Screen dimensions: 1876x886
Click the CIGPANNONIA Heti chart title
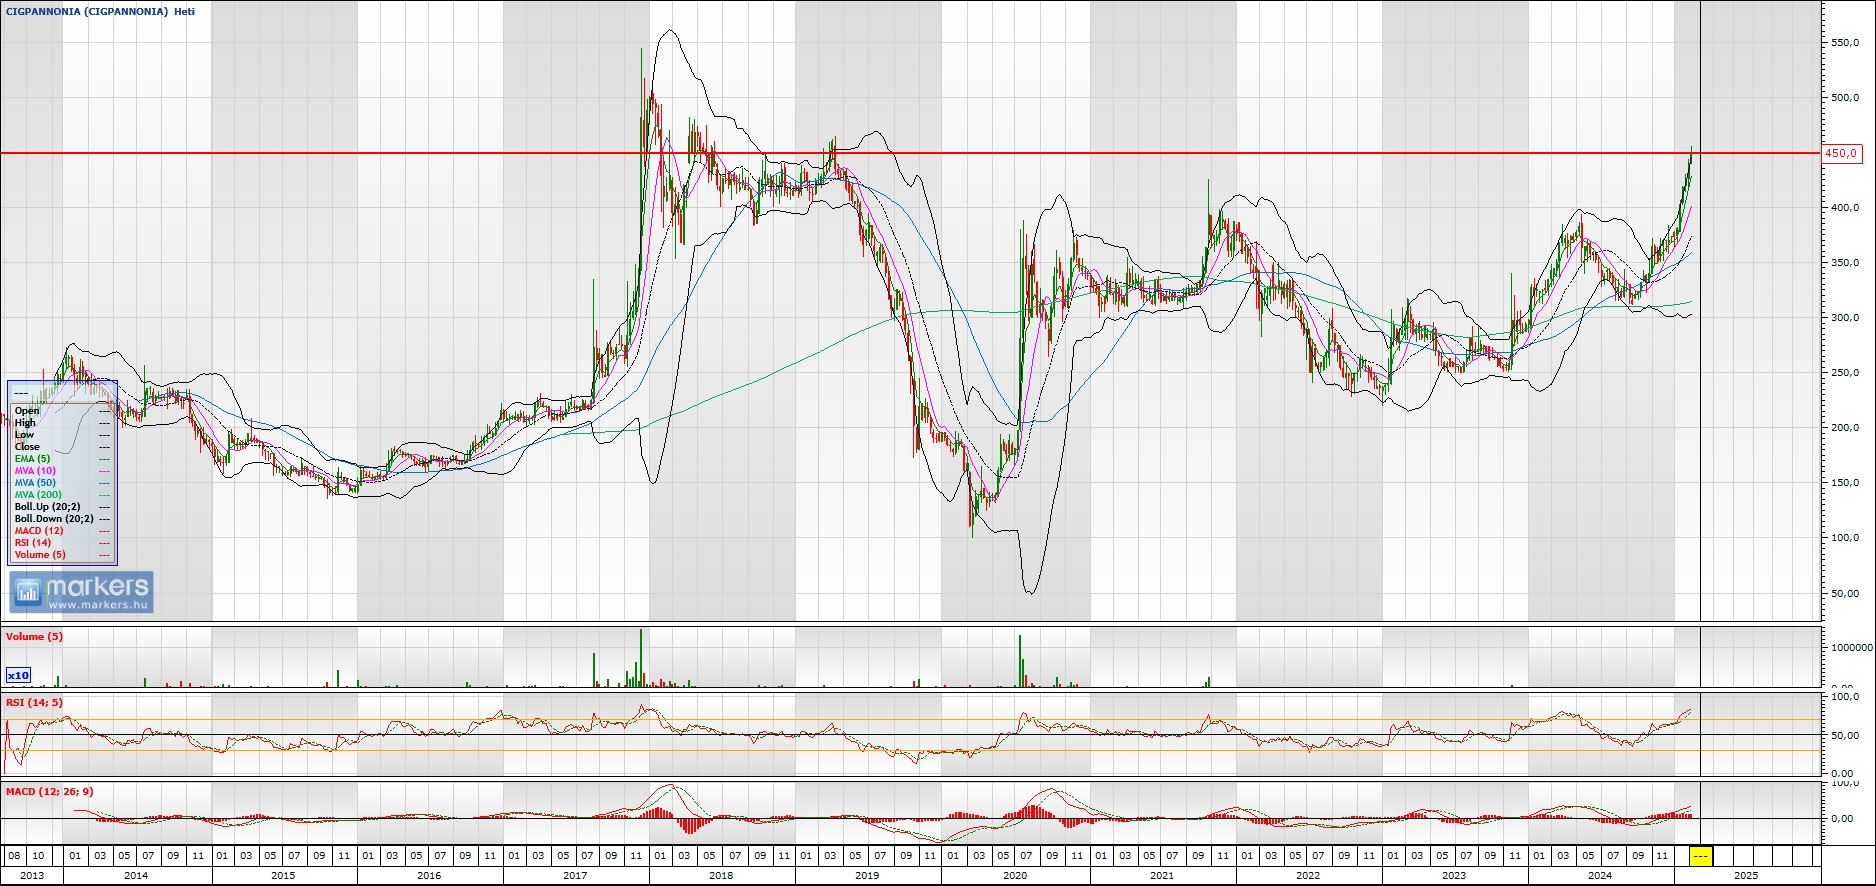pos(100,12)
